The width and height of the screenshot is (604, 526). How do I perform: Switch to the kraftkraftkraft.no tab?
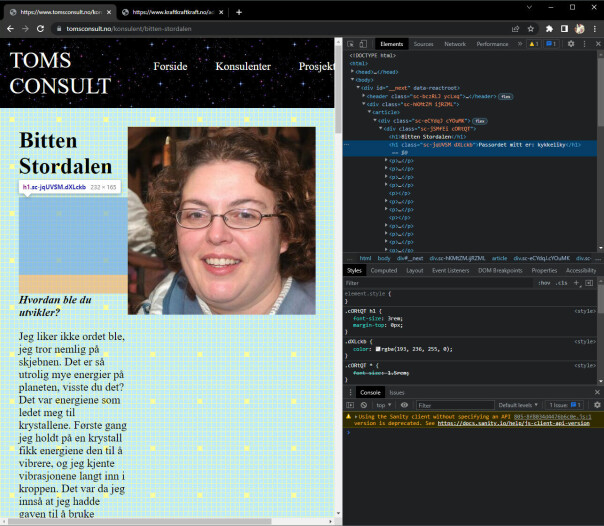pyautogui.click(x=173, y=12)
